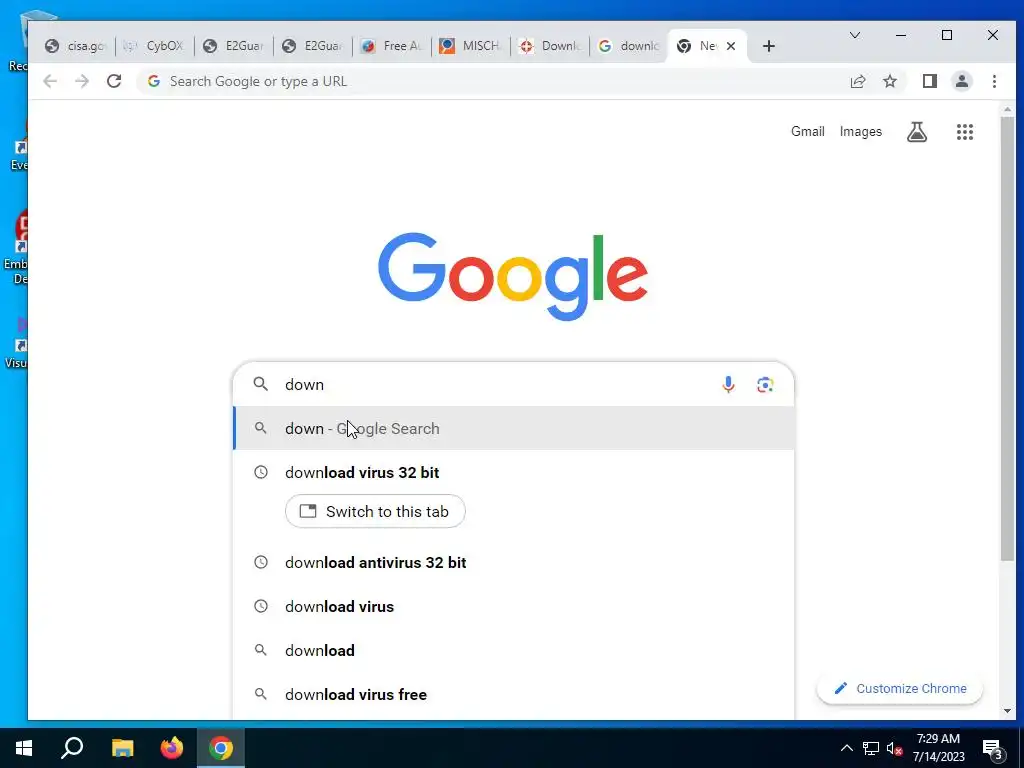This screenshot has height=768, width=1024.
Task: Click Customize Chrome button
Action: (x=900, y=688)
